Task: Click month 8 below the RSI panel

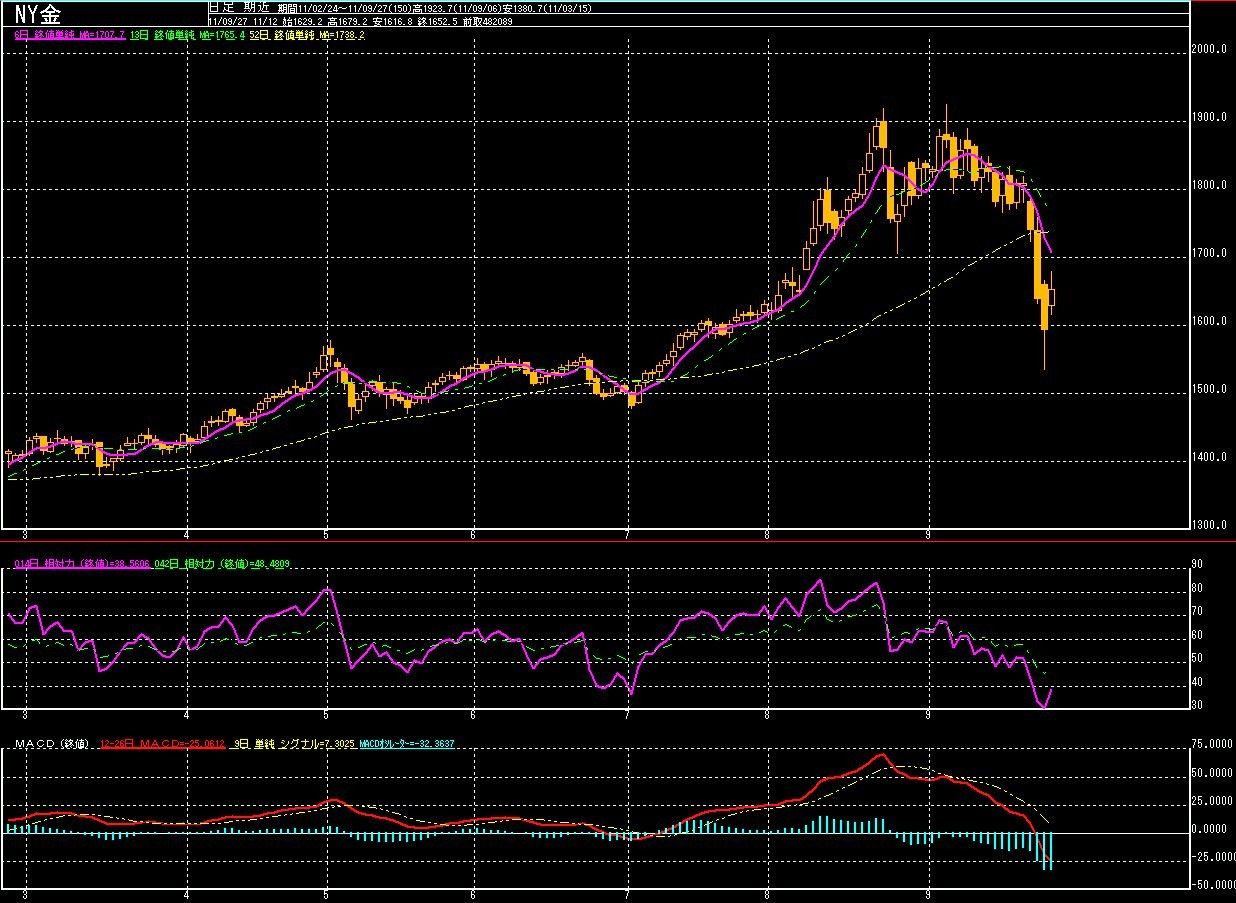Action: 767,715
